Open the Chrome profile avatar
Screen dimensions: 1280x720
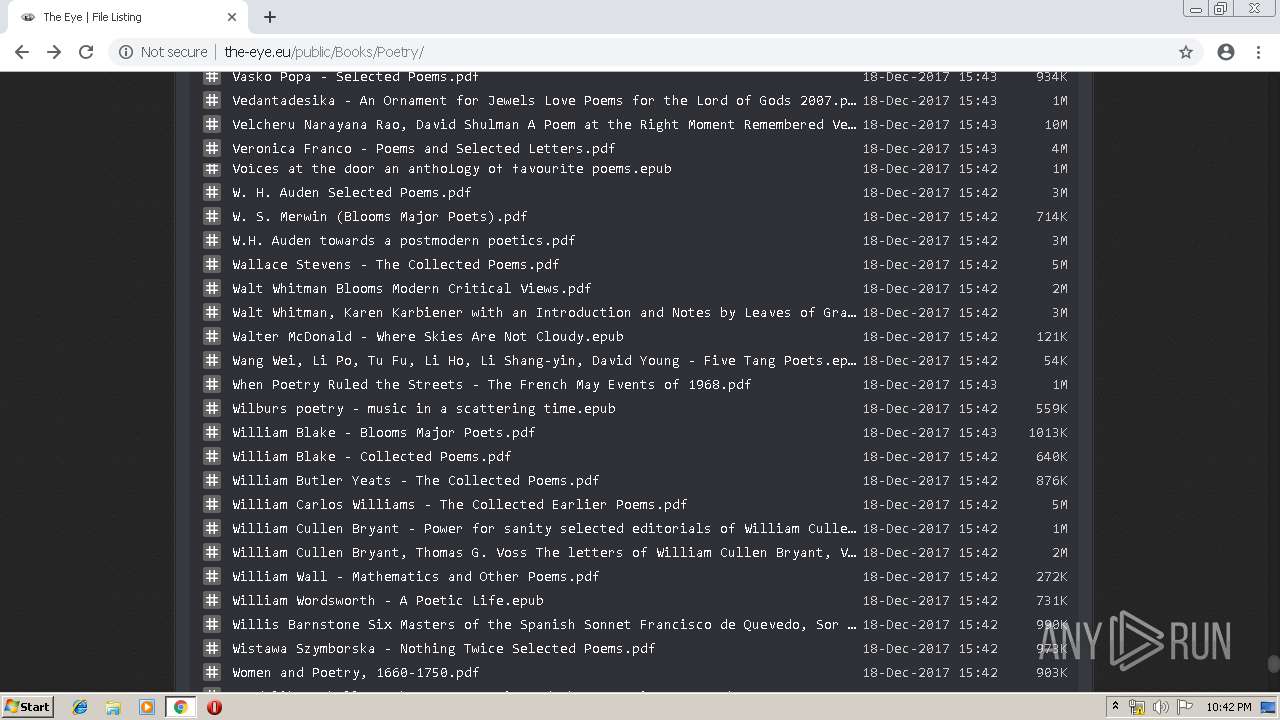(1226, 52)
